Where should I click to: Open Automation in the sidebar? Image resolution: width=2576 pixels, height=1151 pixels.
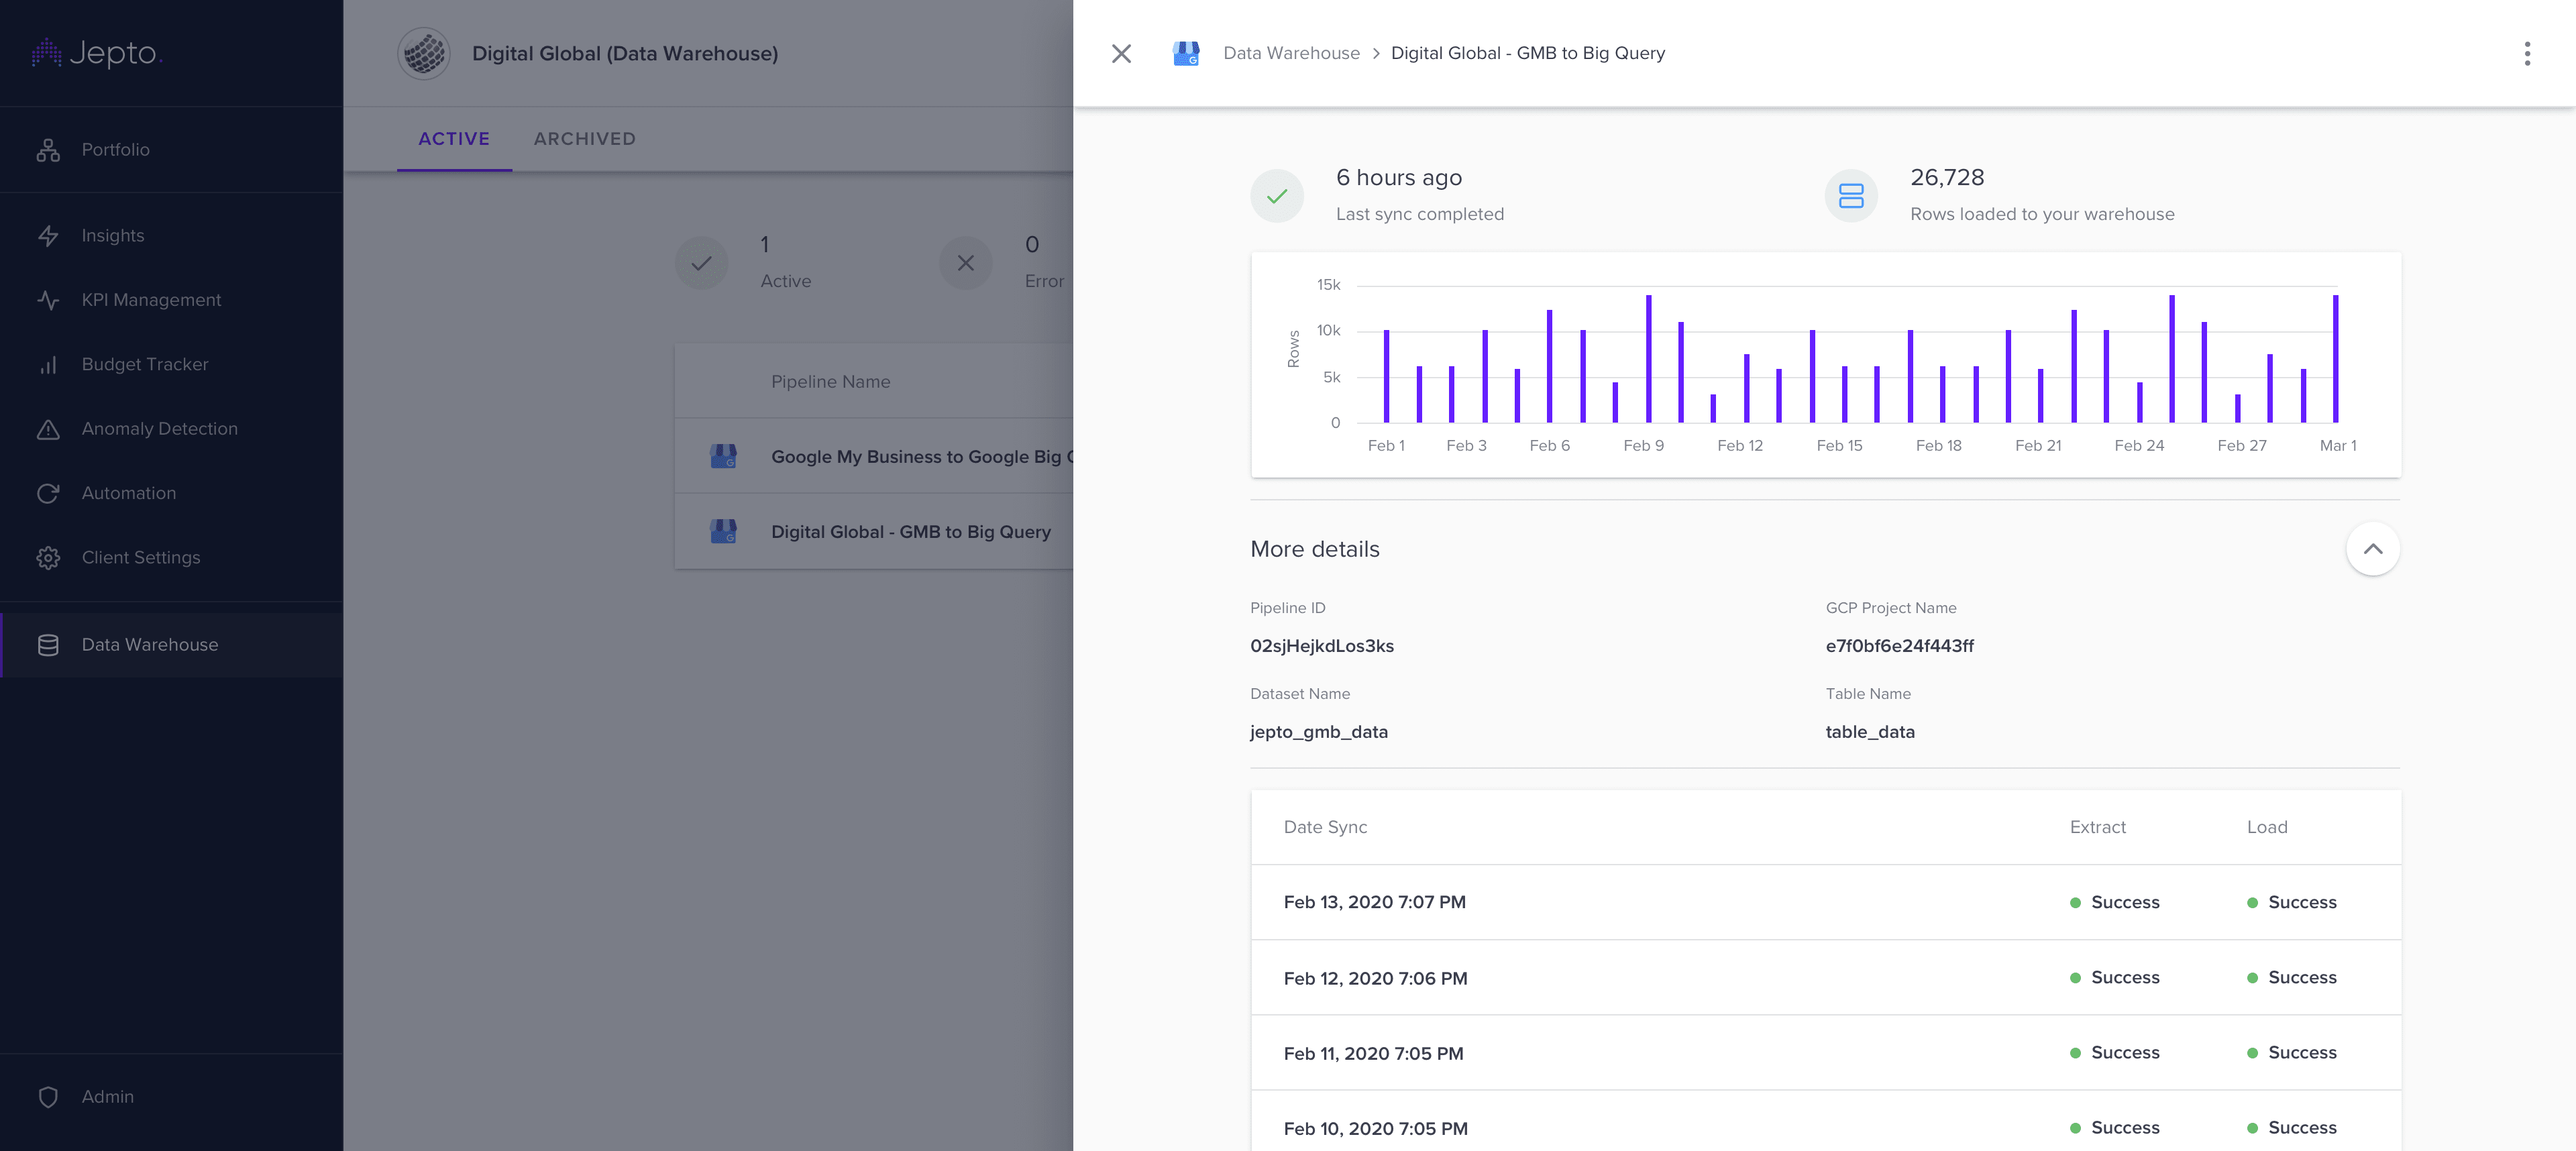click(171, 494)
